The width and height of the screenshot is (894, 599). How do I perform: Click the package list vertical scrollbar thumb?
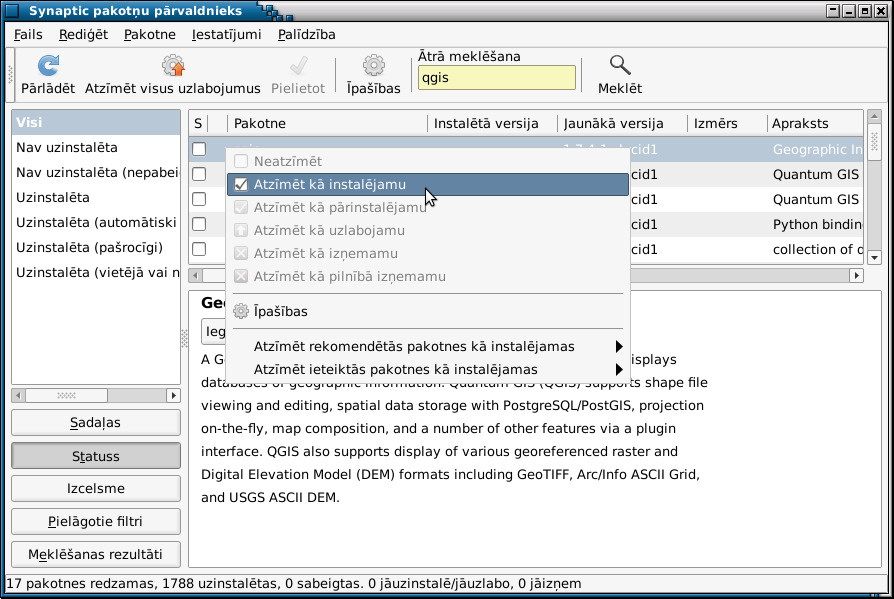874,142
